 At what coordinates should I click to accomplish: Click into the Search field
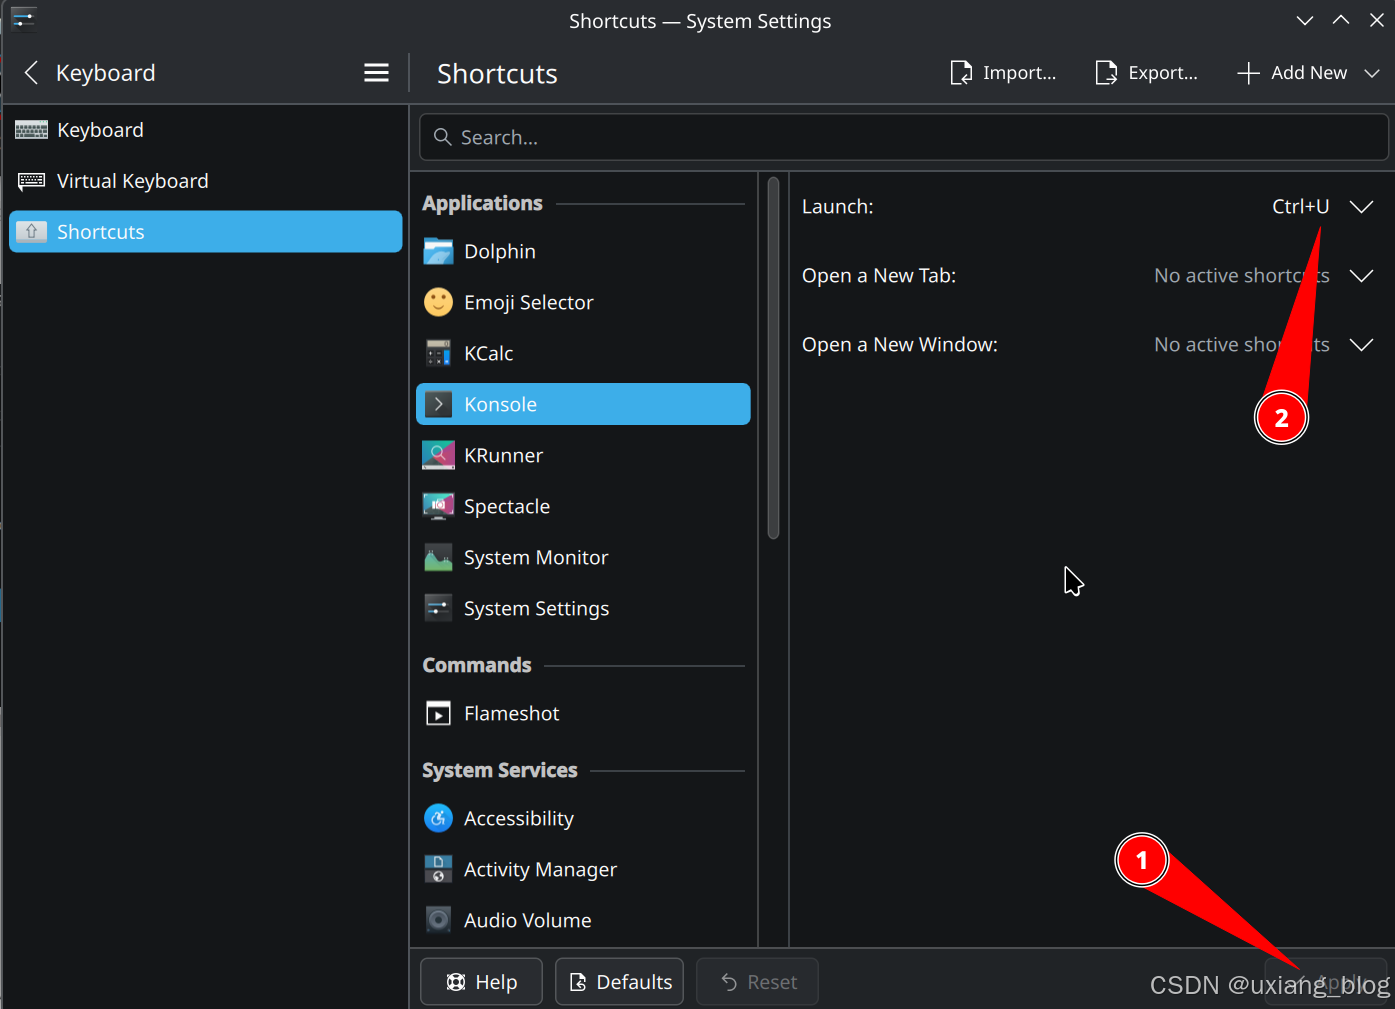[x=904, y=137]
